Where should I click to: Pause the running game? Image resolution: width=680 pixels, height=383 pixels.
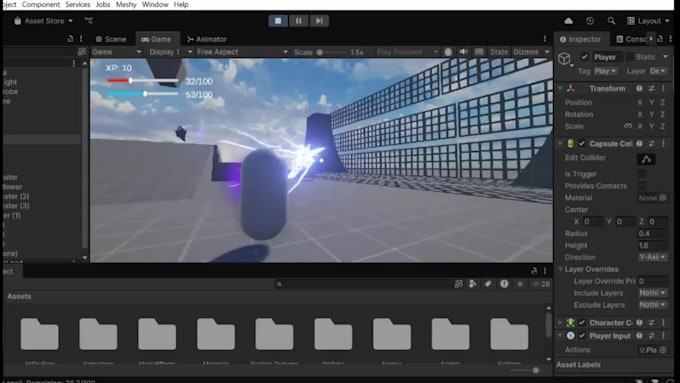pos(298,21)
